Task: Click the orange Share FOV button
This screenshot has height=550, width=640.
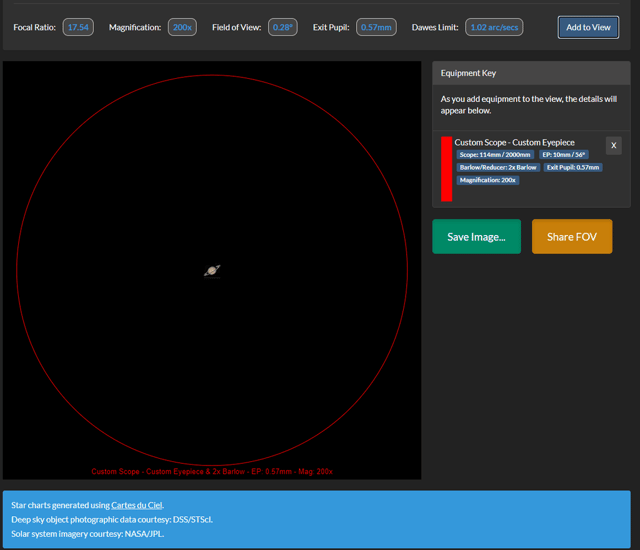Action: pos(572,237)
